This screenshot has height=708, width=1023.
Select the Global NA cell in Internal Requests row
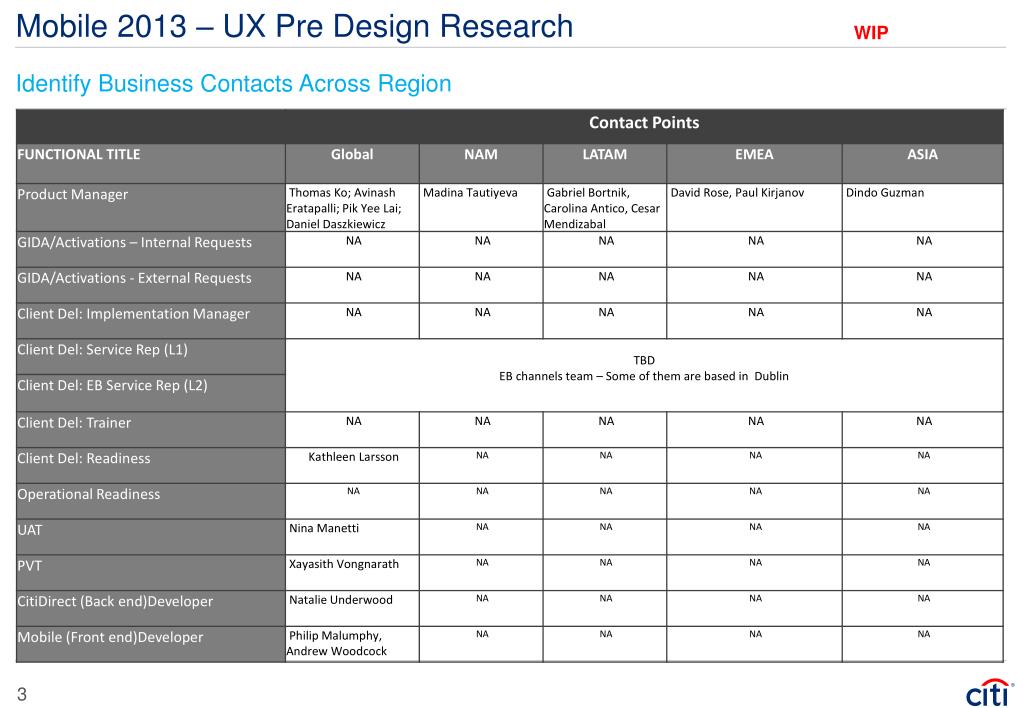(x=352, y=249)
